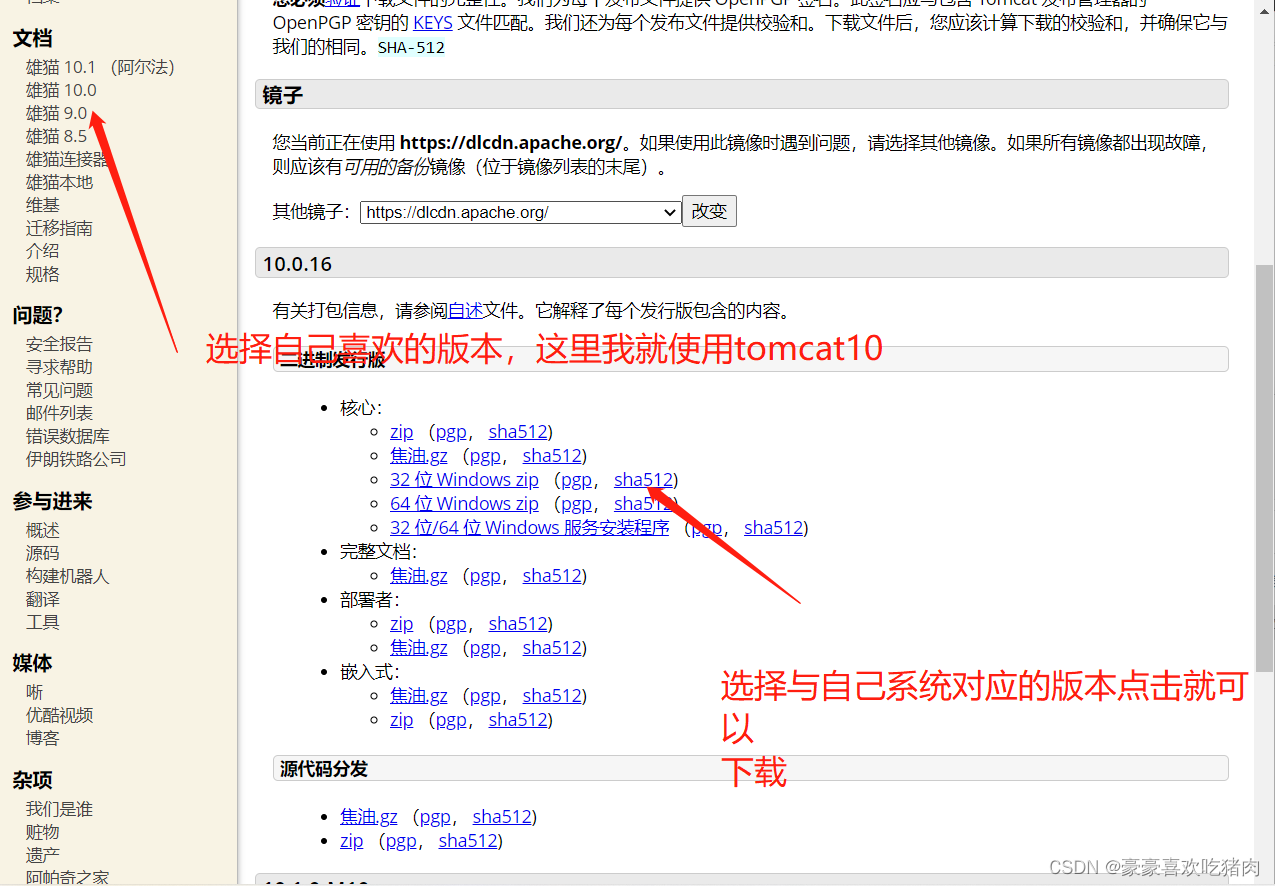Open 赃物 sidebar link

[43, 832]
